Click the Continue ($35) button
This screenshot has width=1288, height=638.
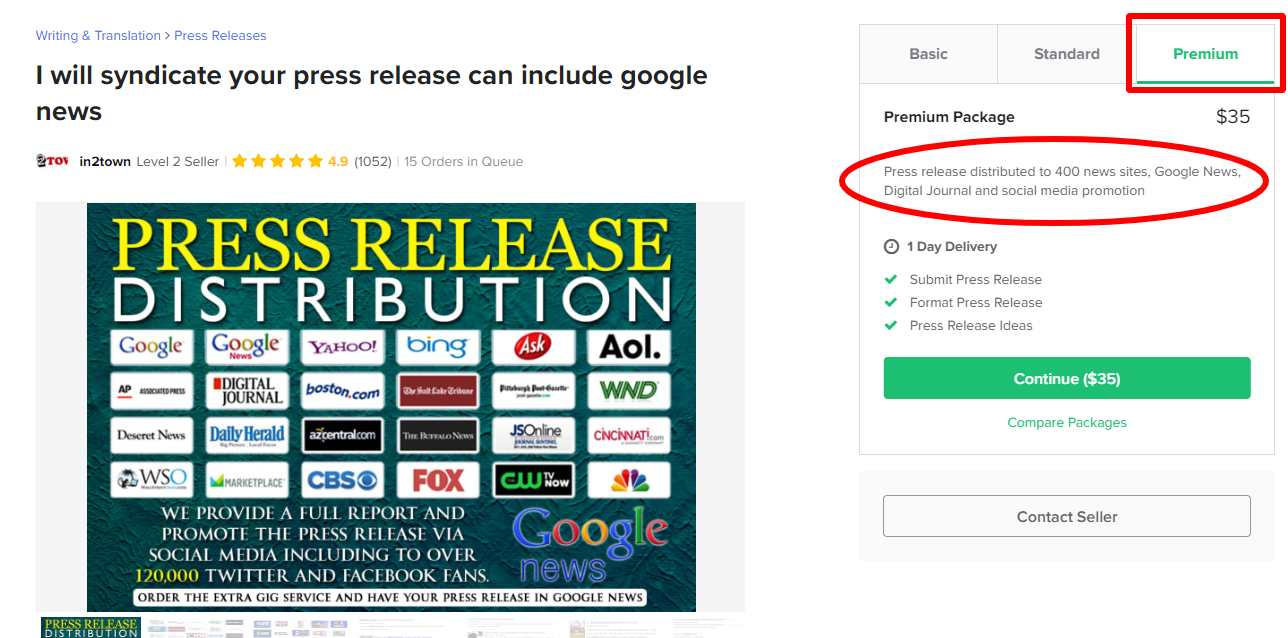(x=1067, y=379)
